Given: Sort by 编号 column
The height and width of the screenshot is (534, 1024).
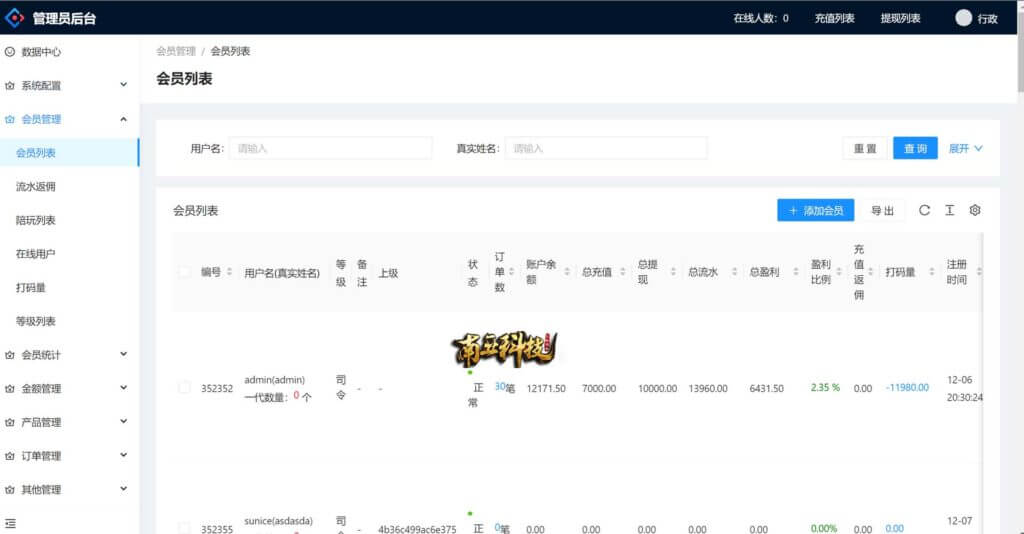Looking at the screenshot, I should pyautogui.click(x=229, y=272).
